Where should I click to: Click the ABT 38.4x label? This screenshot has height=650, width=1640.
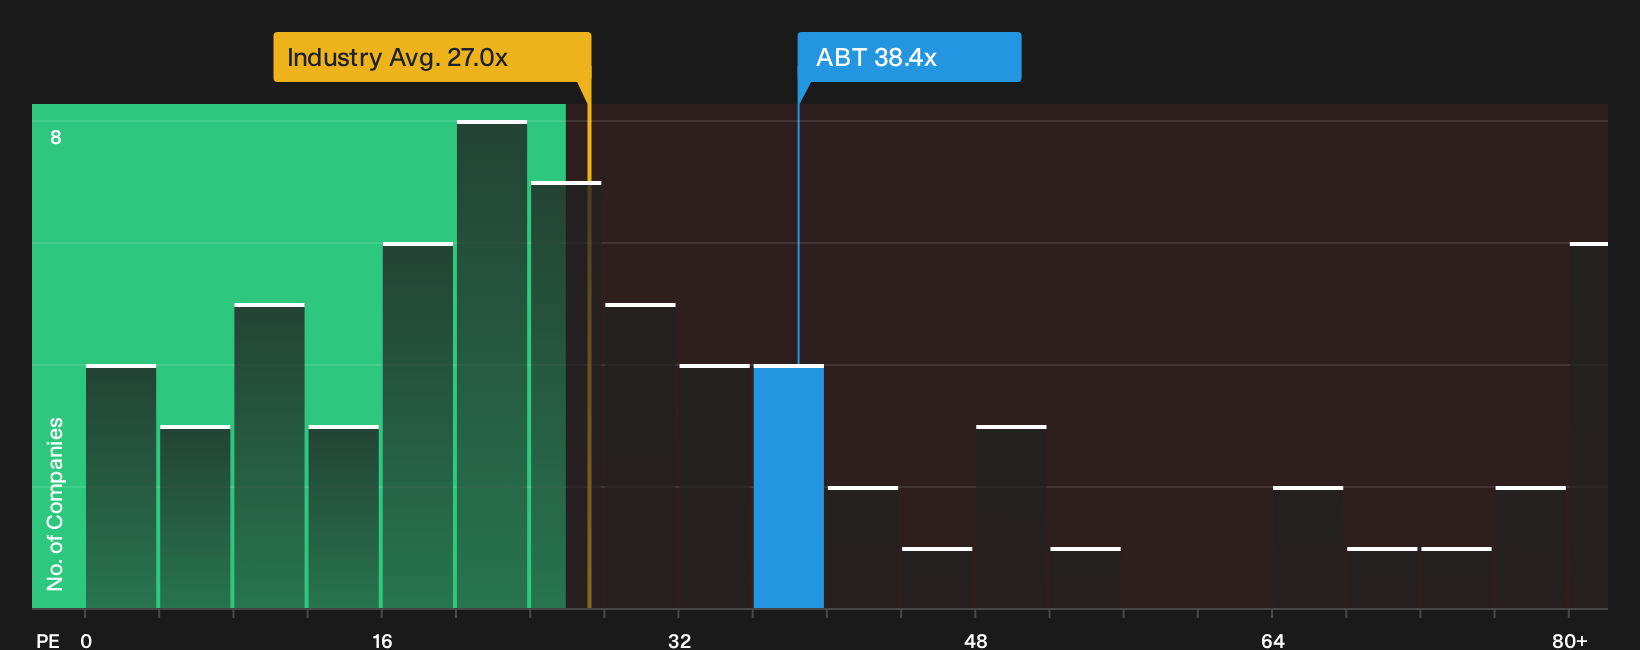tap(909, 57)
